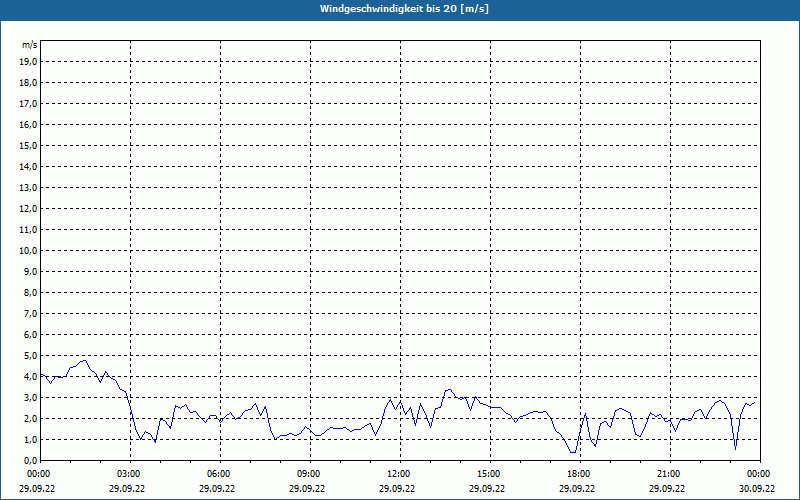Pick the '5,0' y-axis label
The width and height of the screenshot is (800, 500).
[30, 356]
